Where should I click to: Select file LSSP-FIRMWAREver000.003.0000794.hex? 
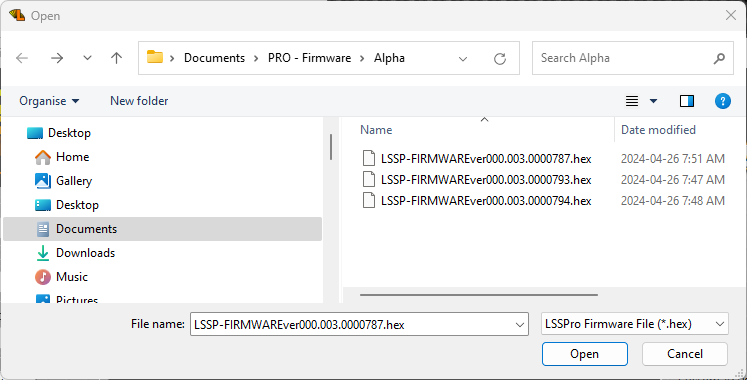(486, 200)
